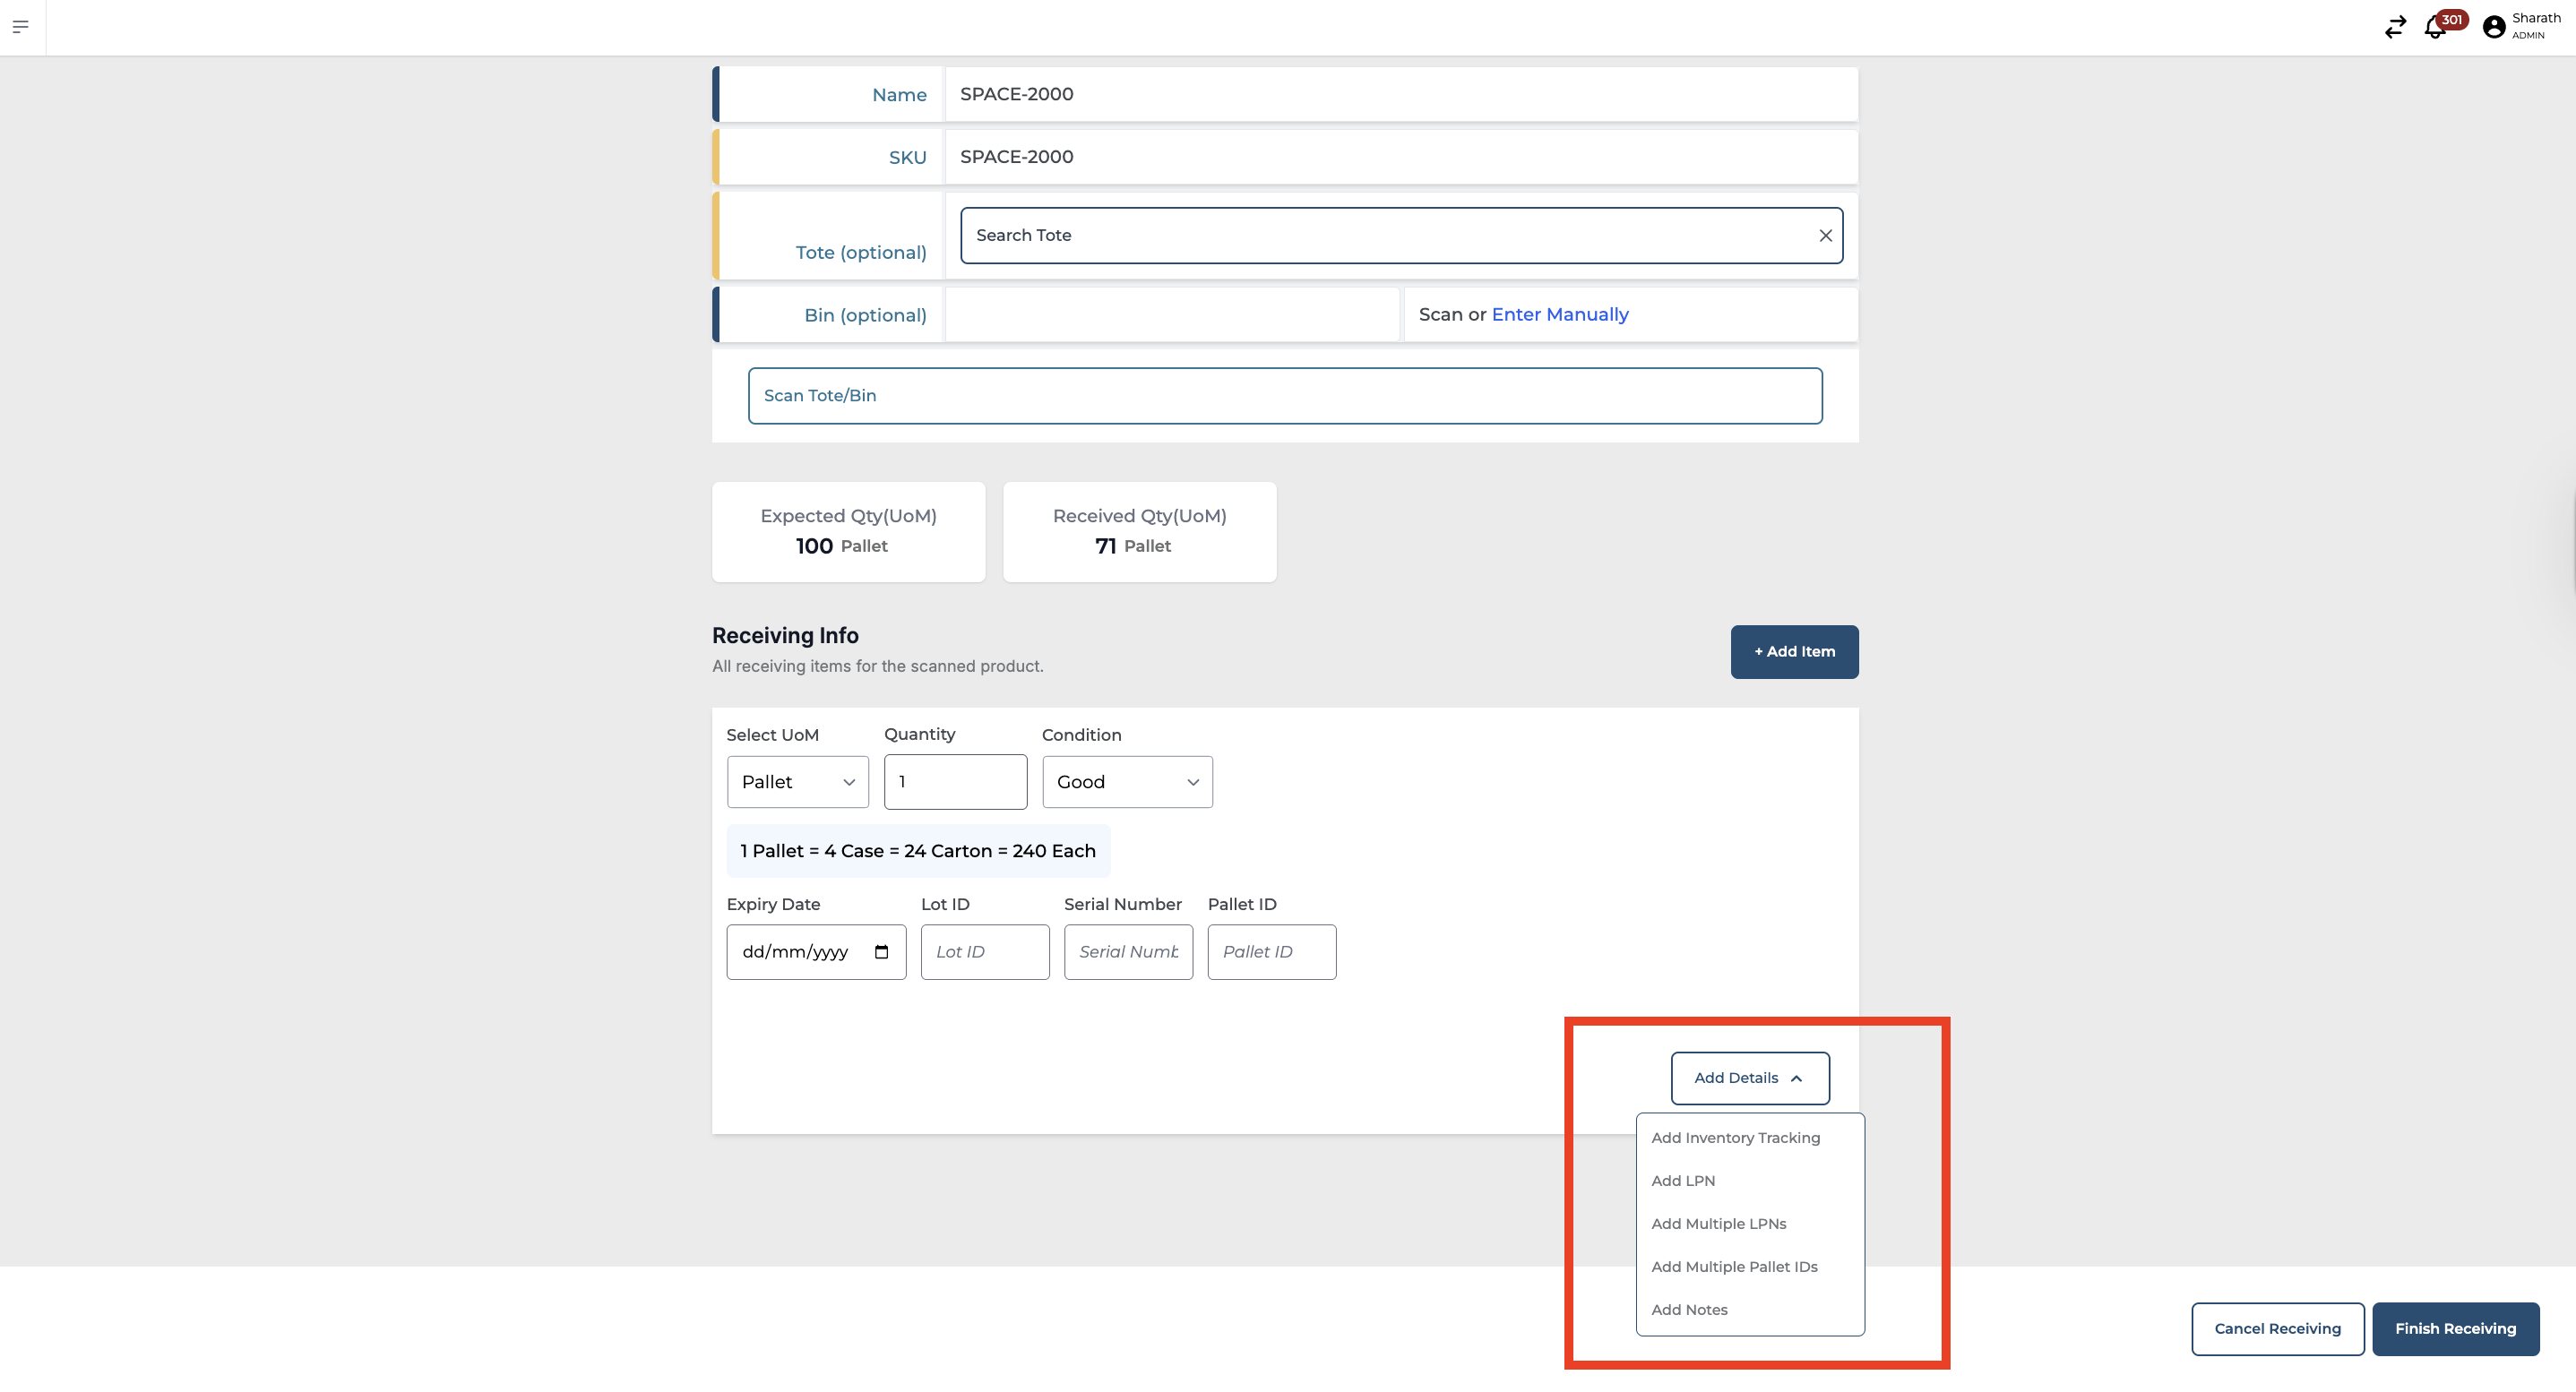Open notifications bell with 301 badge

coord(2435,27)
